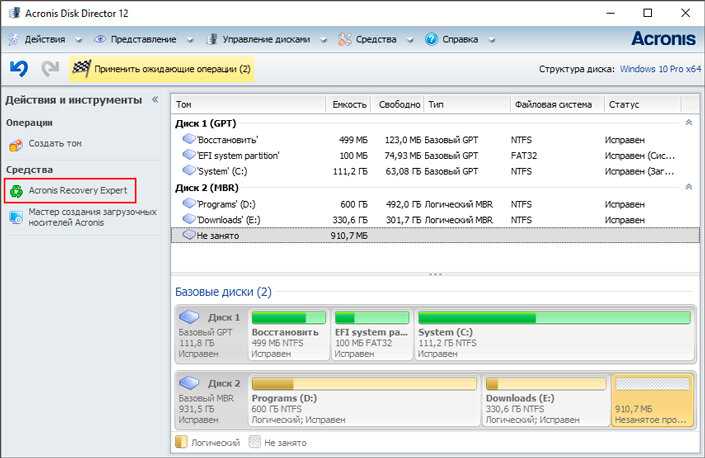Open the Средства menu dropdown arrow

[x=410, y=40]
